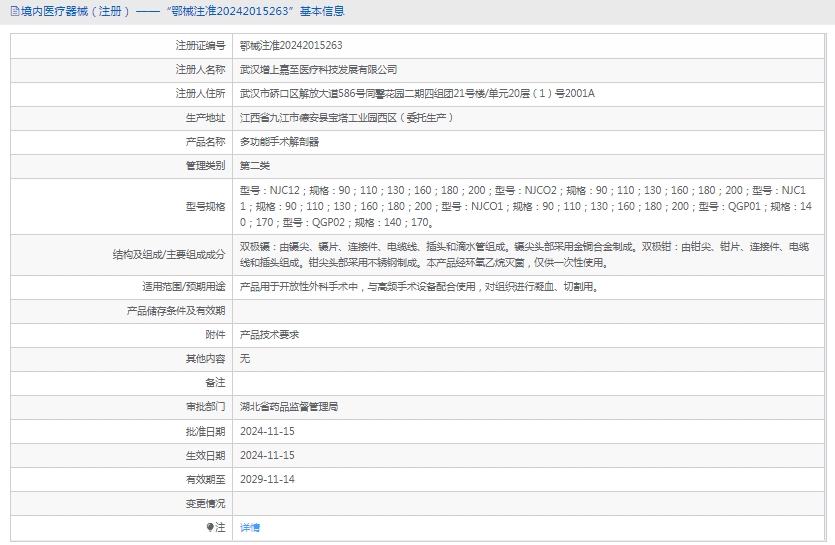Open the 详情 details link
Screen dimensions: 835x545
(x=250, y=527)
